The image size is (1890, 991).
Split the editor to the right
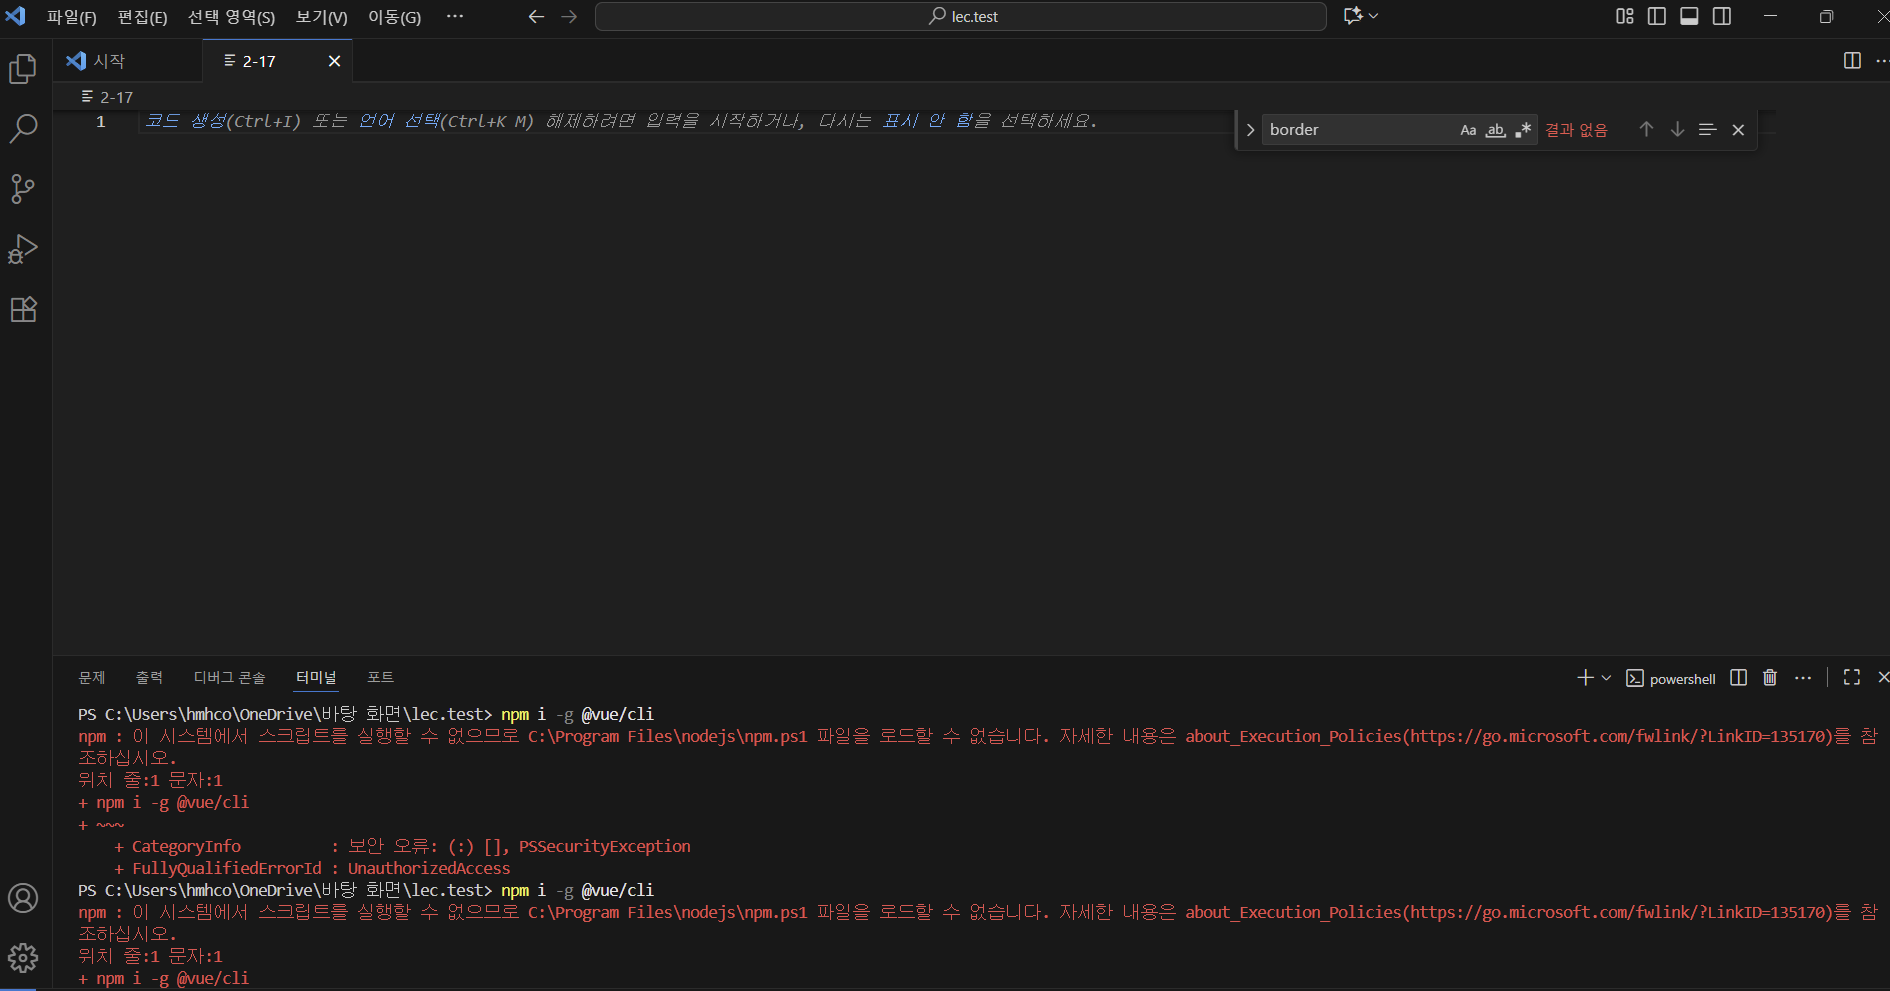click(x=1852, y=61)
